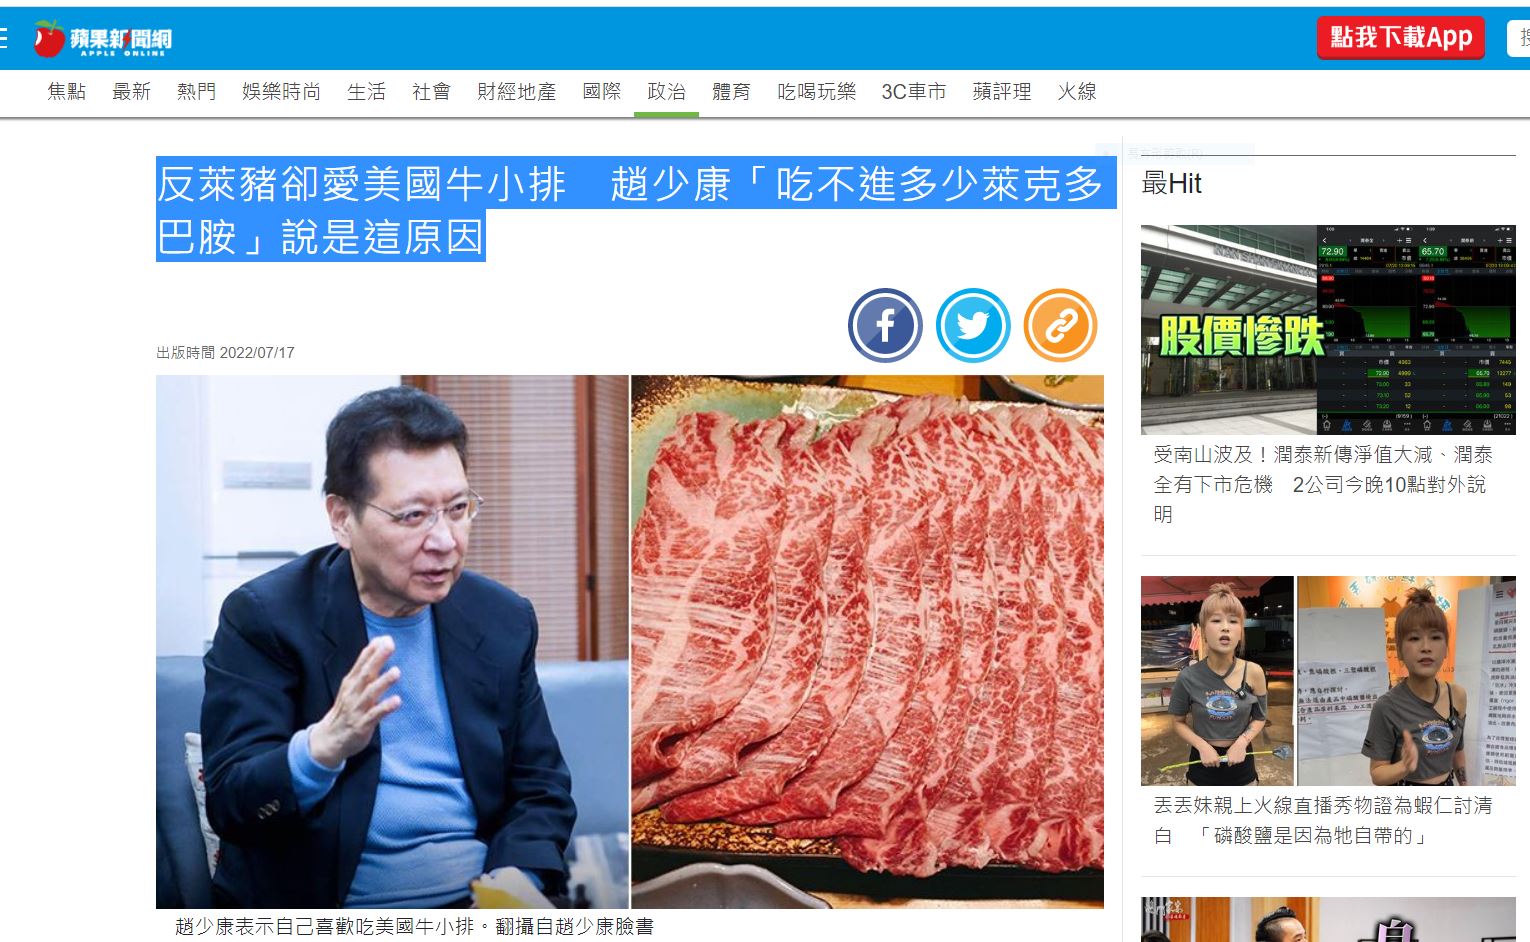Click the Apple Online logo
The width and height of the screenshot is (1530, 942).
click(x=102, y=39)
